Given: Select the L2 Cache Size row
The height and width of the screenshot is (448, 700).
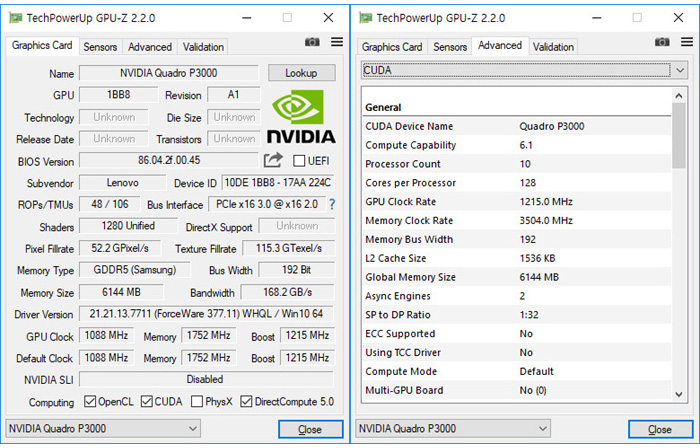Looking at the screenshot, I should pyautogui.click(x=517, y=258).
